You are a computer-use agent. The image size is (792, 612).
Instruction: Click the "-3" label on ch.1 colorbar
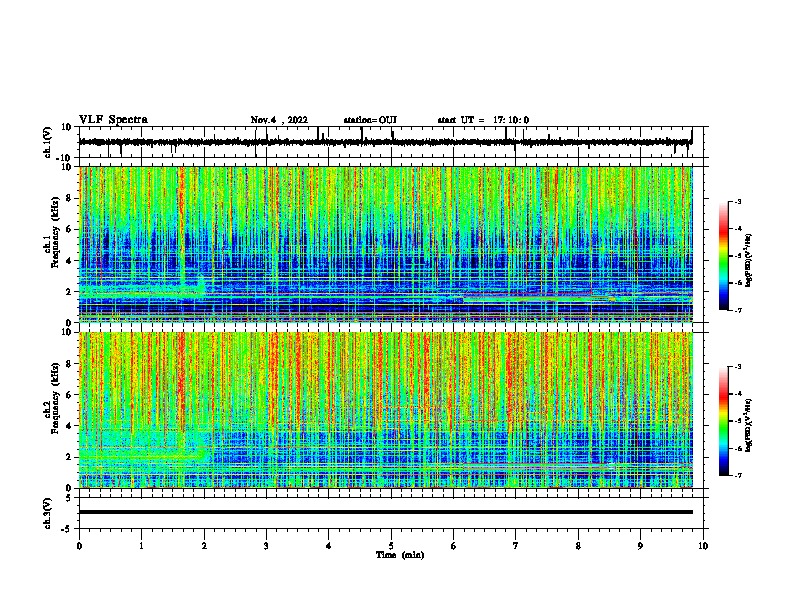(737, 201)
